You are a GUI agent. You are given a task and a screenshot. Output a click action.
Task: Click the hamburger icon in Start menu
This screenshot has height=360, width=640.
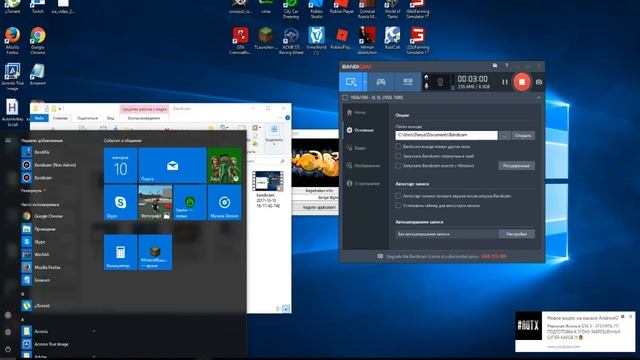tap(8, 140)
